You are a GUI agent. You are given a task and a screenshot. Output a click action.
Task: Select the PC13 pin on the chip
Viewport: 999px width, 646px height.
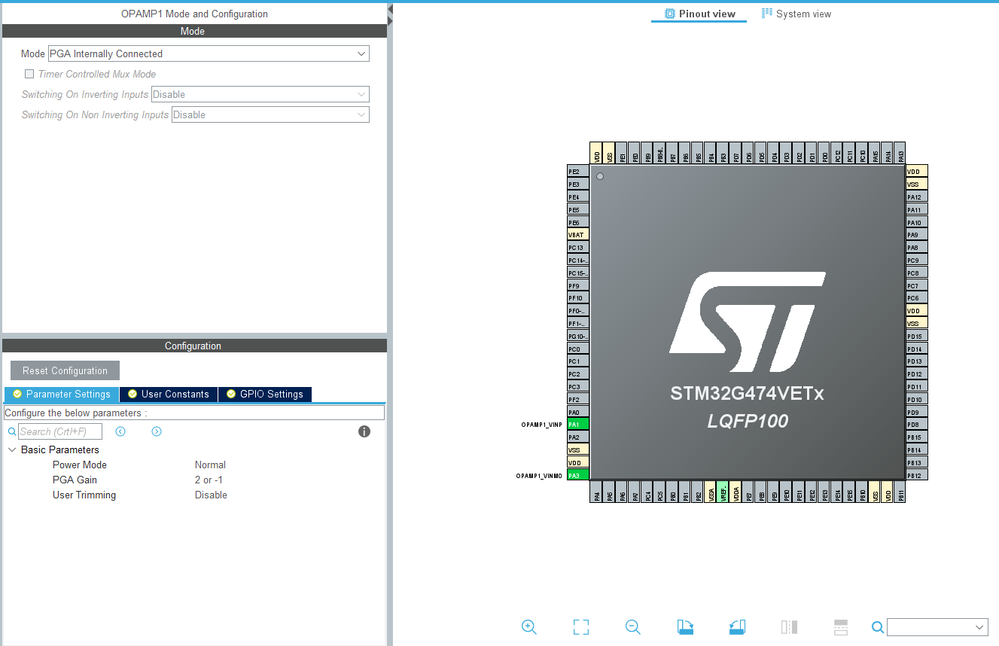578,248
